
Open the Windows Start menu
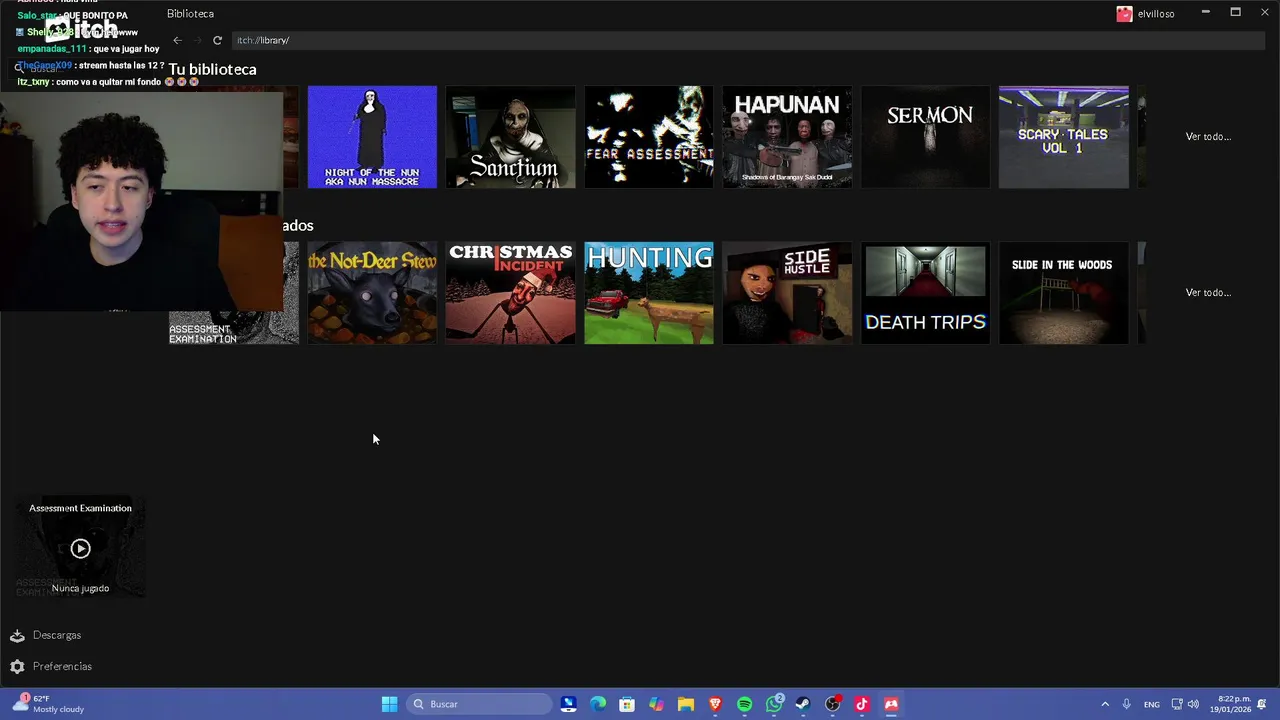point(390,704)
